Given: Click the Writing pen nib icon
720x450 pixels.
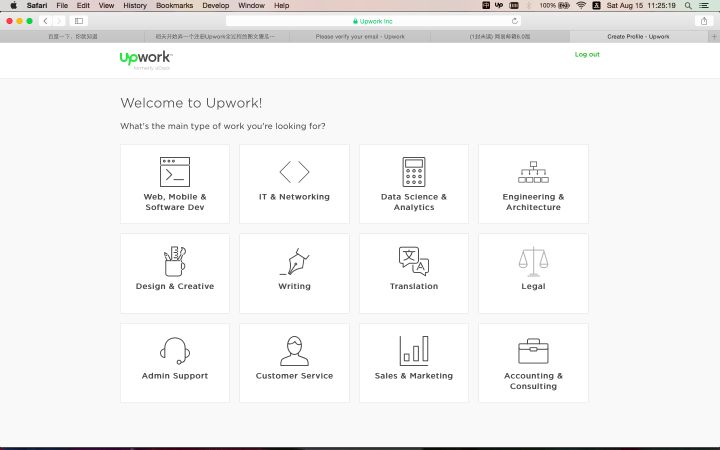Looking at the screenshot, I should point(294,262).
